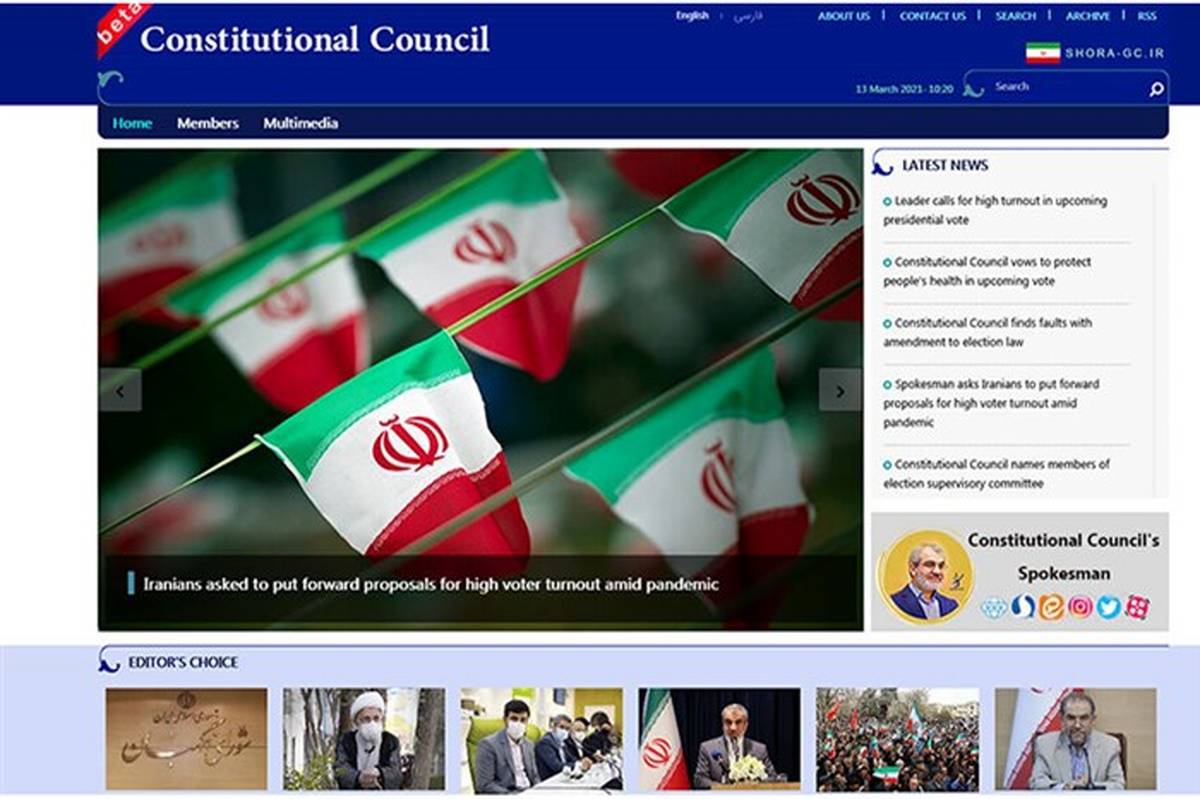The width and height of the screenshot is (1200, 799).
Task: Switch language to English
Action: click(x=692, y=16)
